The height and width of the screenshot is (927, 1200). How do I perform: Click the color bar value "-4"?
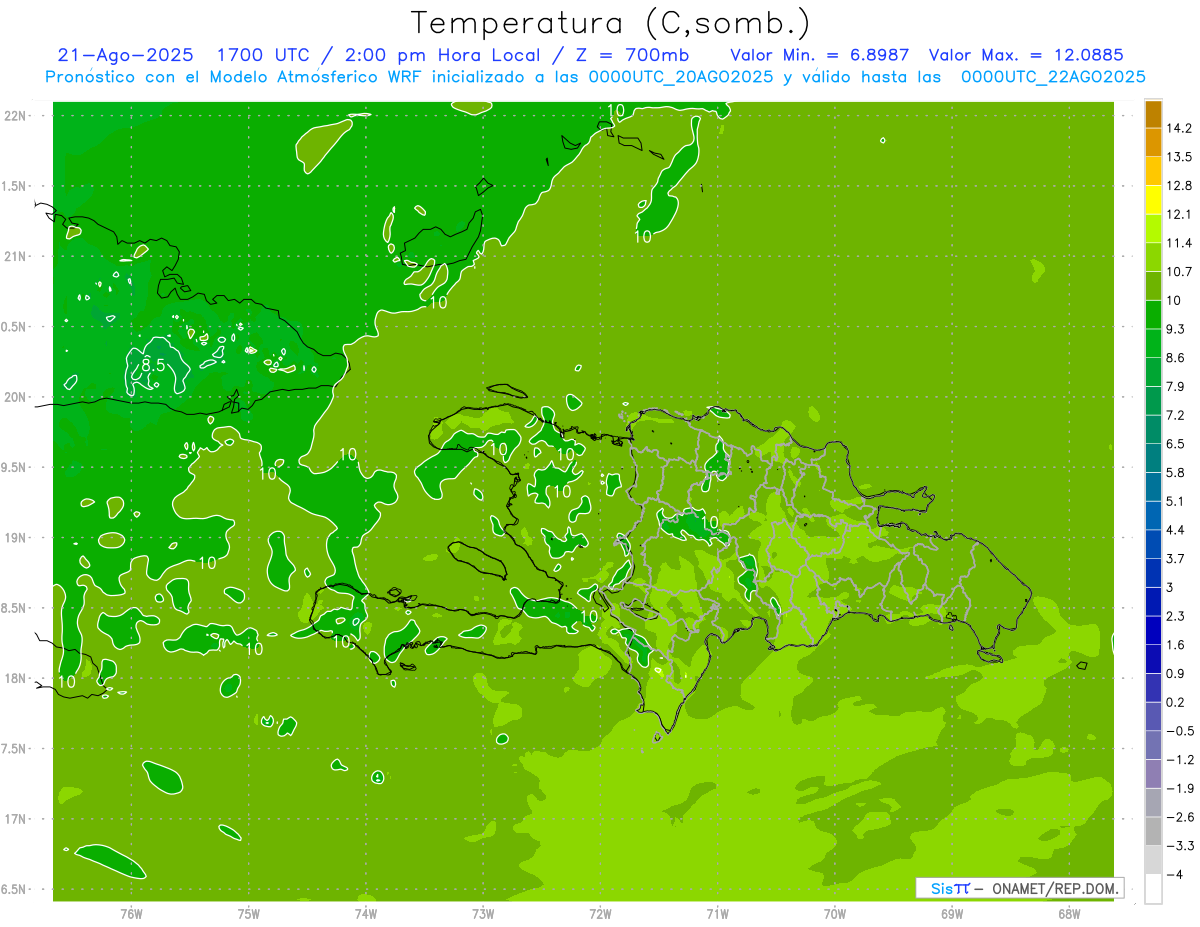1175,875
